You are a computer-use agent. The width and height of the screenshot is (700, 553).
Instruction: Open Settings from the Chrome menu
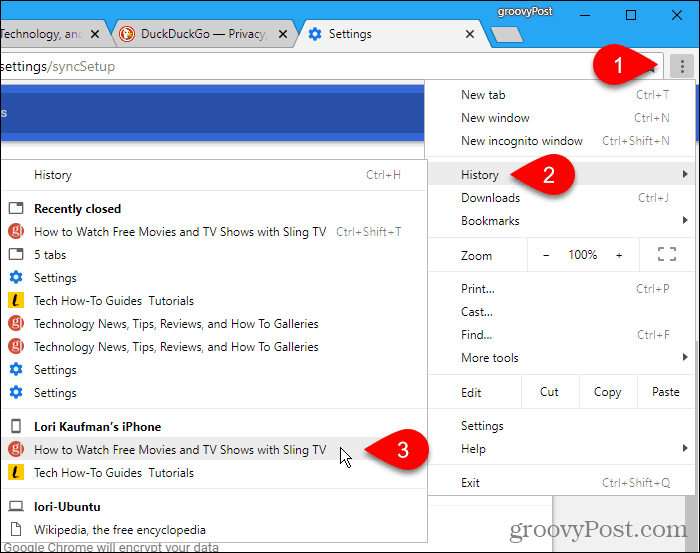coord(561,426)
